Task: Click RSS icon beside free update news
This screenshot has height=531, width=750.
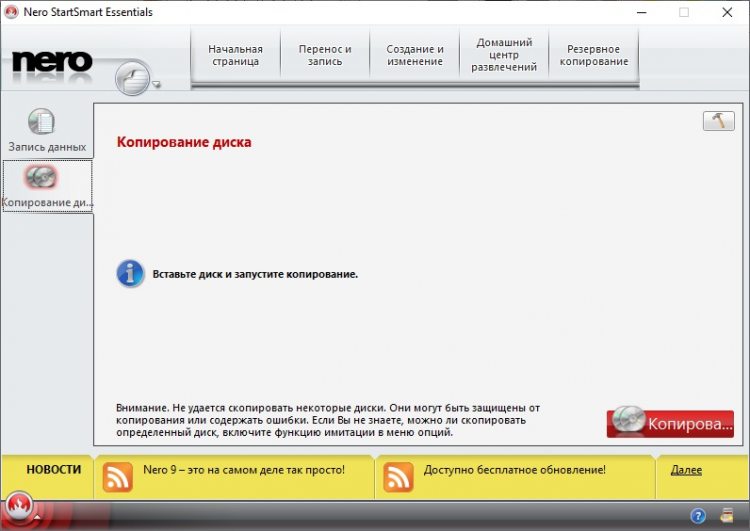Action: pyautogui.click(x=399, y=477)
